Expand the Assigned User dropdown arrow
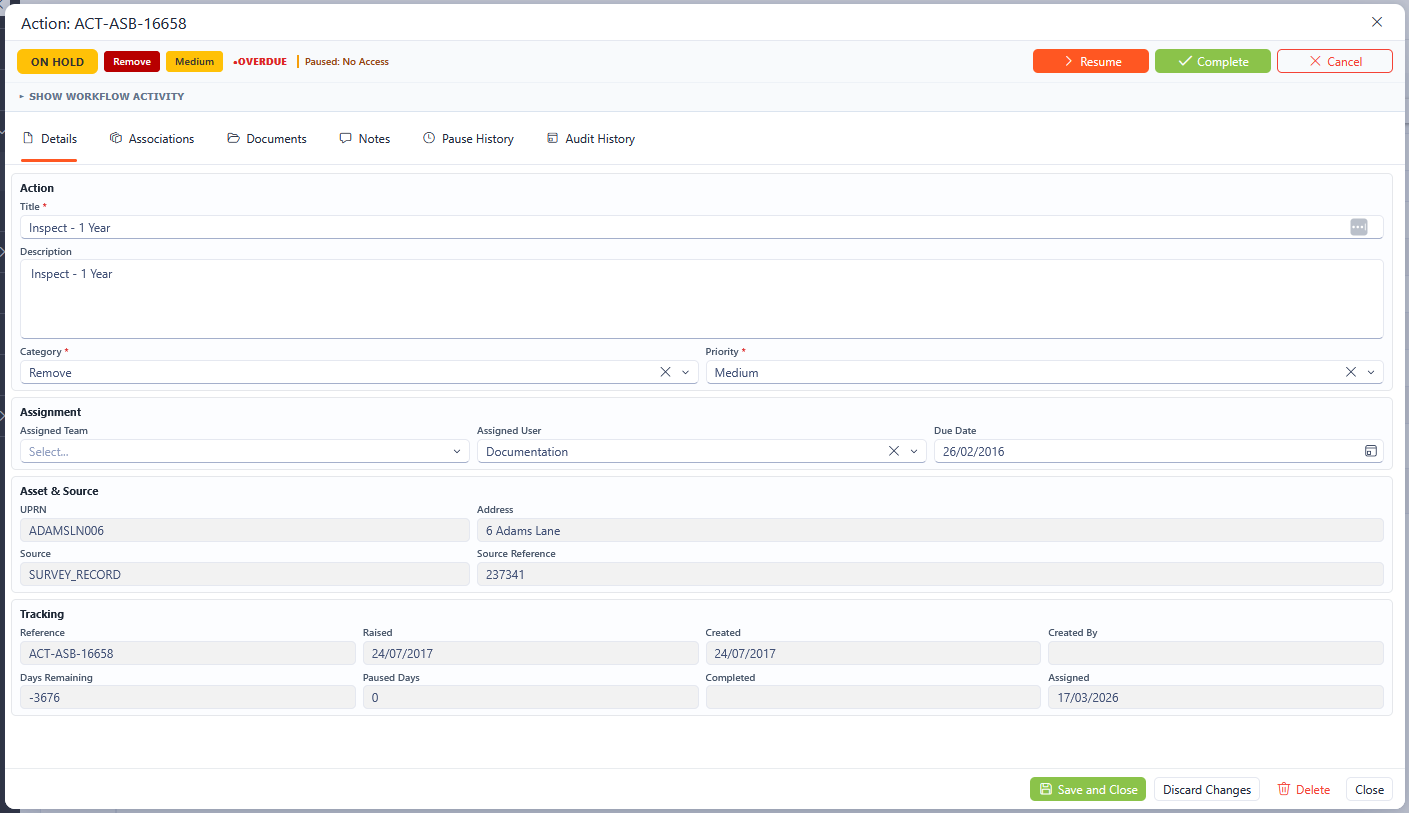The width and height of the screenshot is (1409, 813). coord(914,451)
